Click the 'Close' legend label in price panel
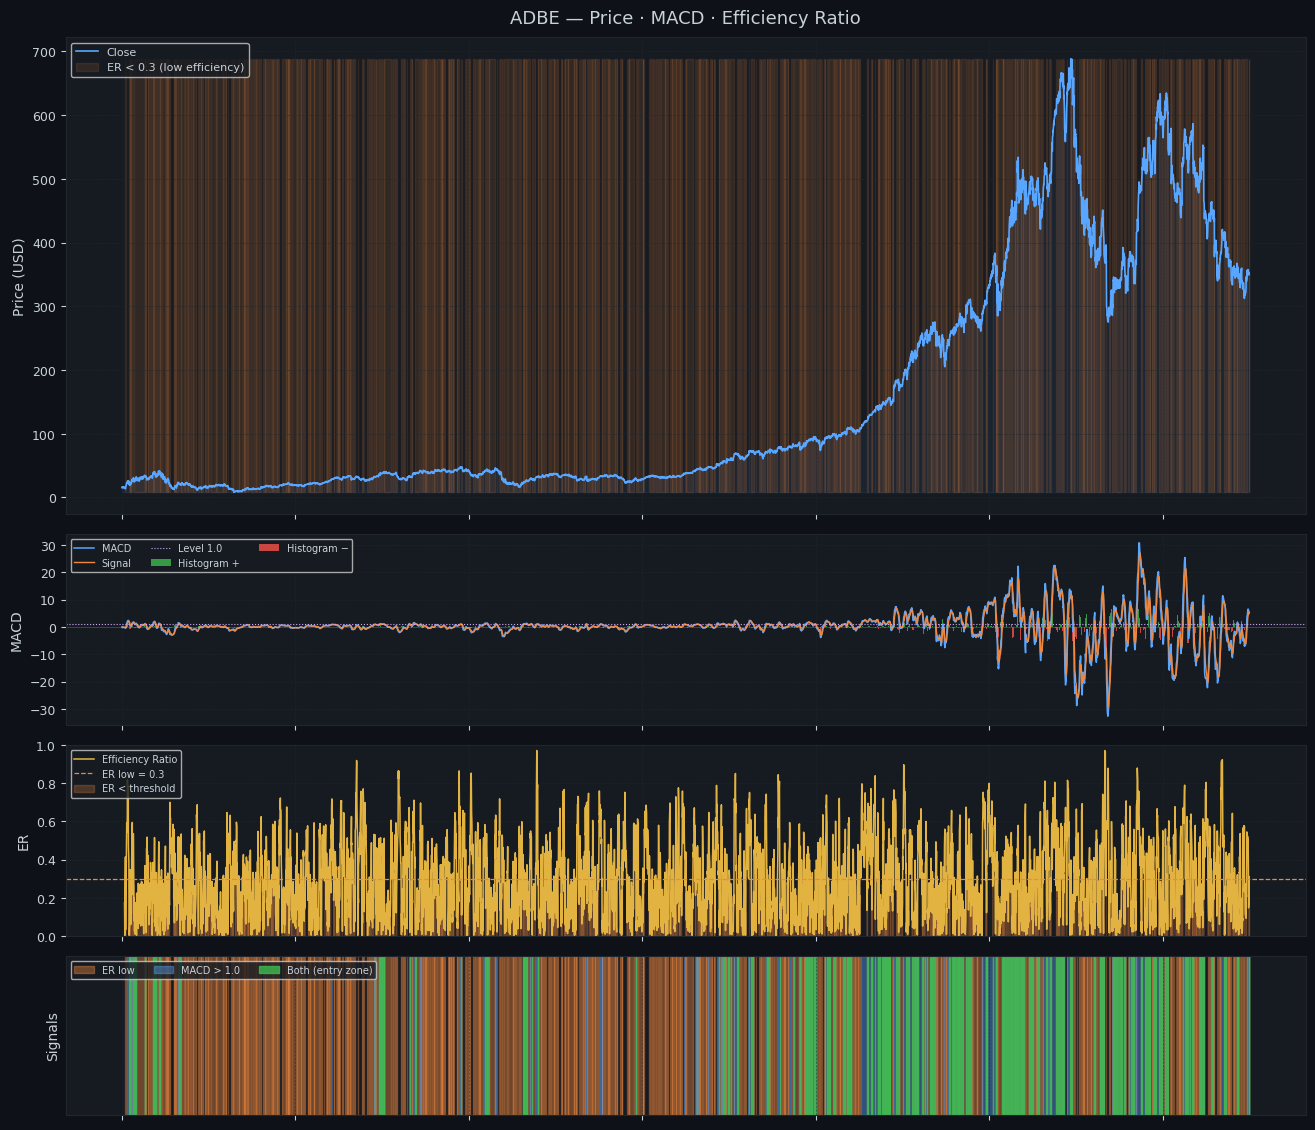The image size is (1315, 1130). point(121,53)
